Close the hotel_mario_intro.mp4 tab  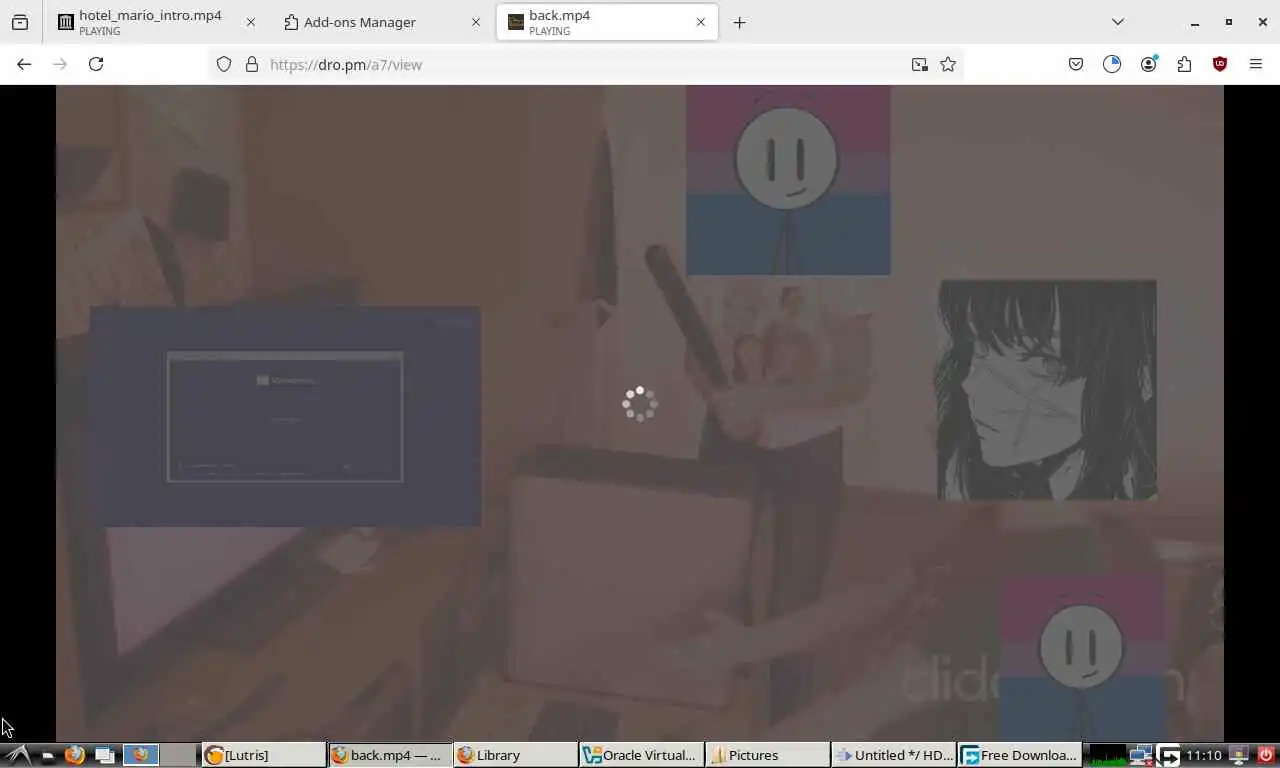250,22
